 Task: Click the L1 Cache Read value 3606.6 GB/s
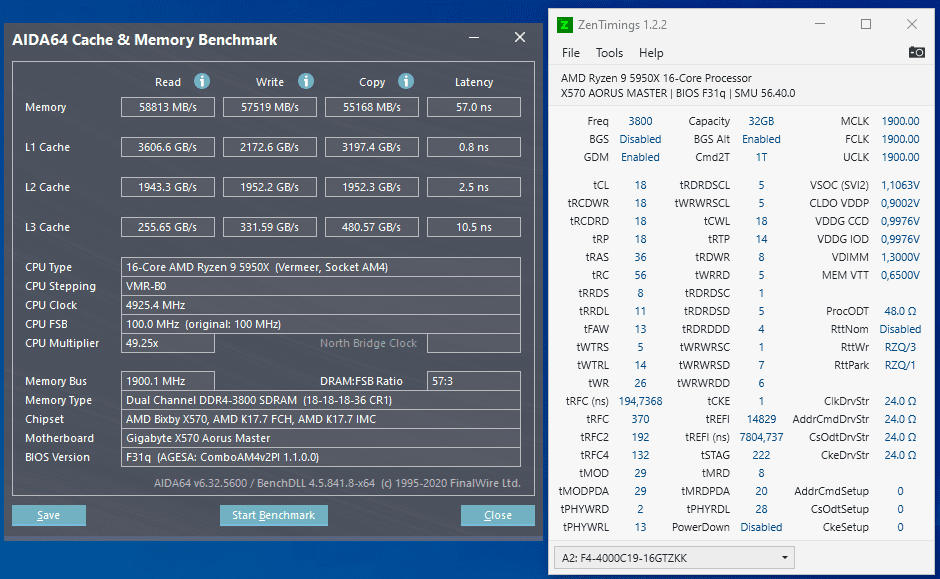168,147
